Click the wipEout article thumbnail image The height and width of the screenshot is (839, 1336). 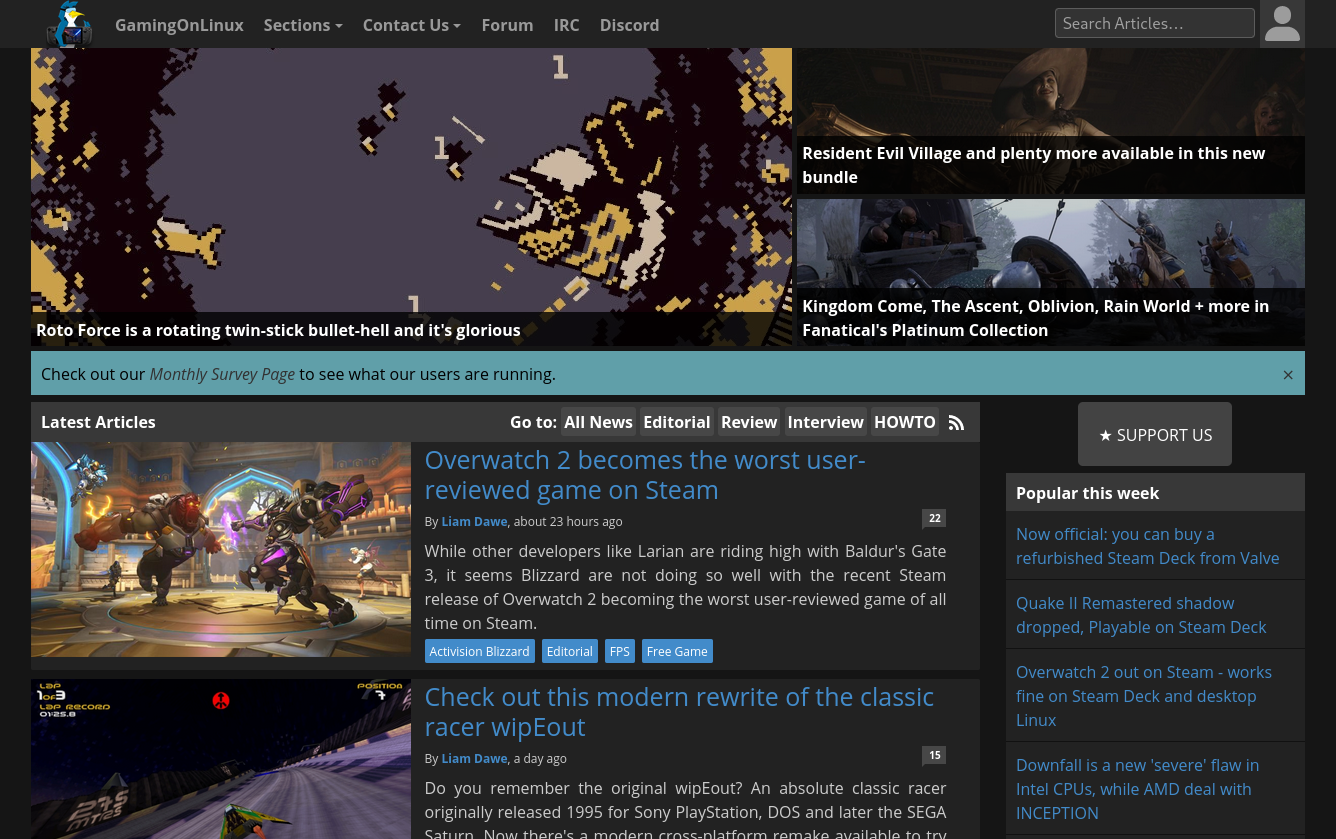point(221,759)
